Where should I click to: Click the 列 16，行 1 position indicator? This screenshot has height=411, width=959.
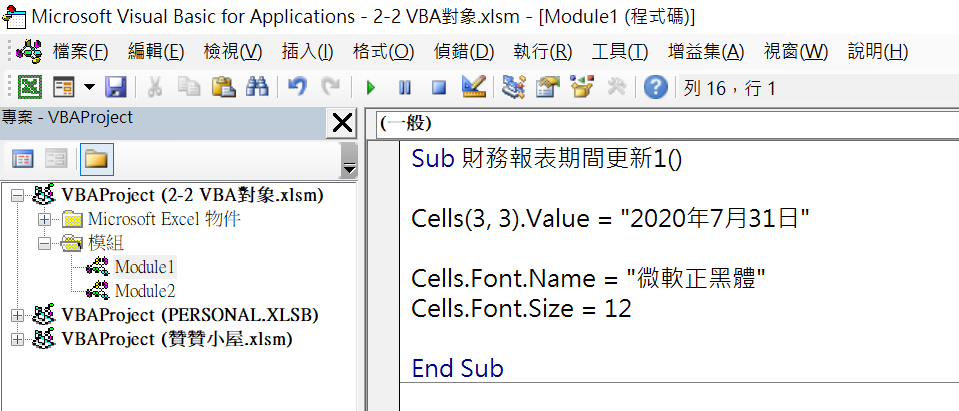730,89
